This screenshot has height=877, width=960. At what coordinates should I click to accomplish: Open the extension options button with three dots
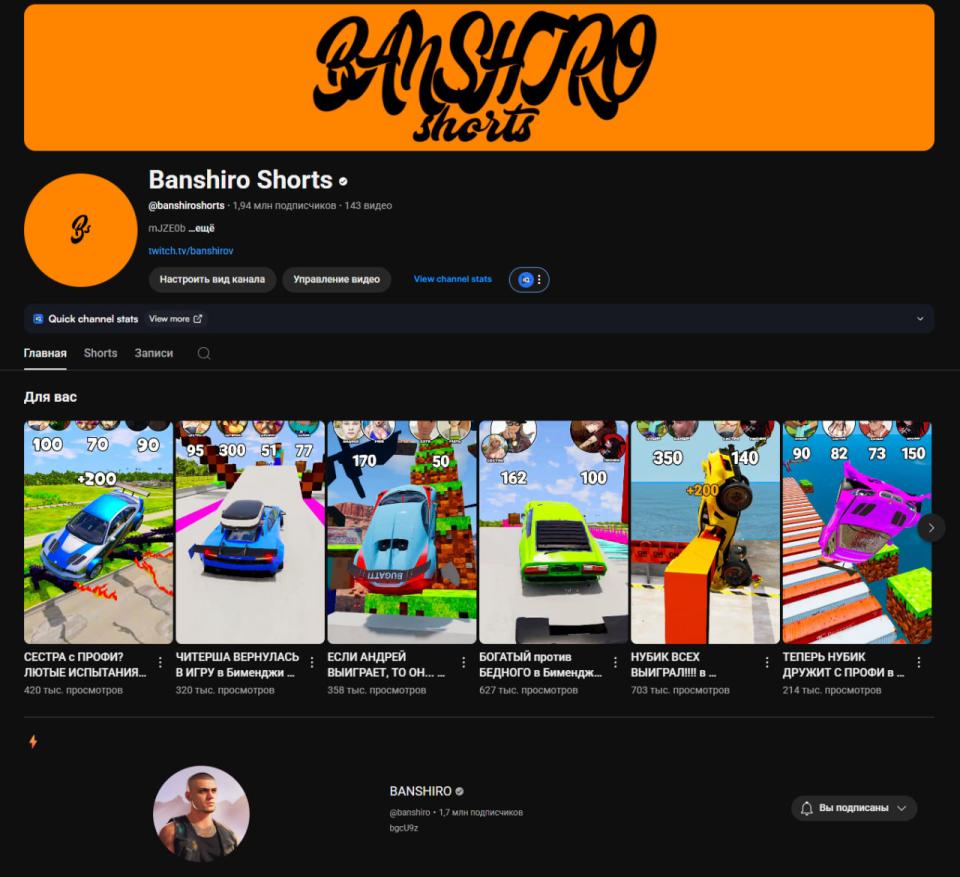[x=529, y=280]
